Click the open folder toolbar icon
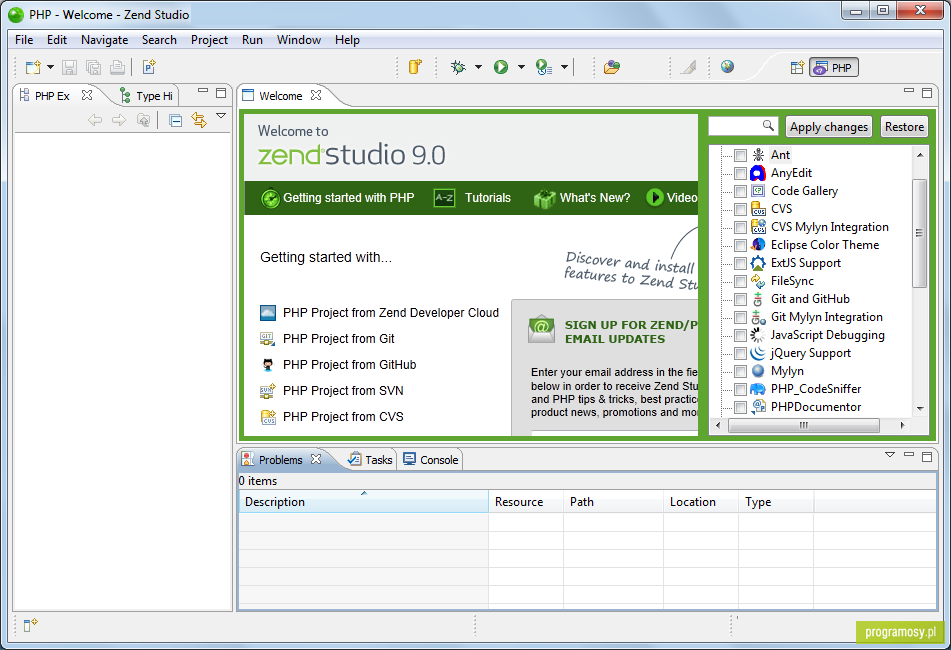This screenshot has height=650, width=951. click(612, 67)
